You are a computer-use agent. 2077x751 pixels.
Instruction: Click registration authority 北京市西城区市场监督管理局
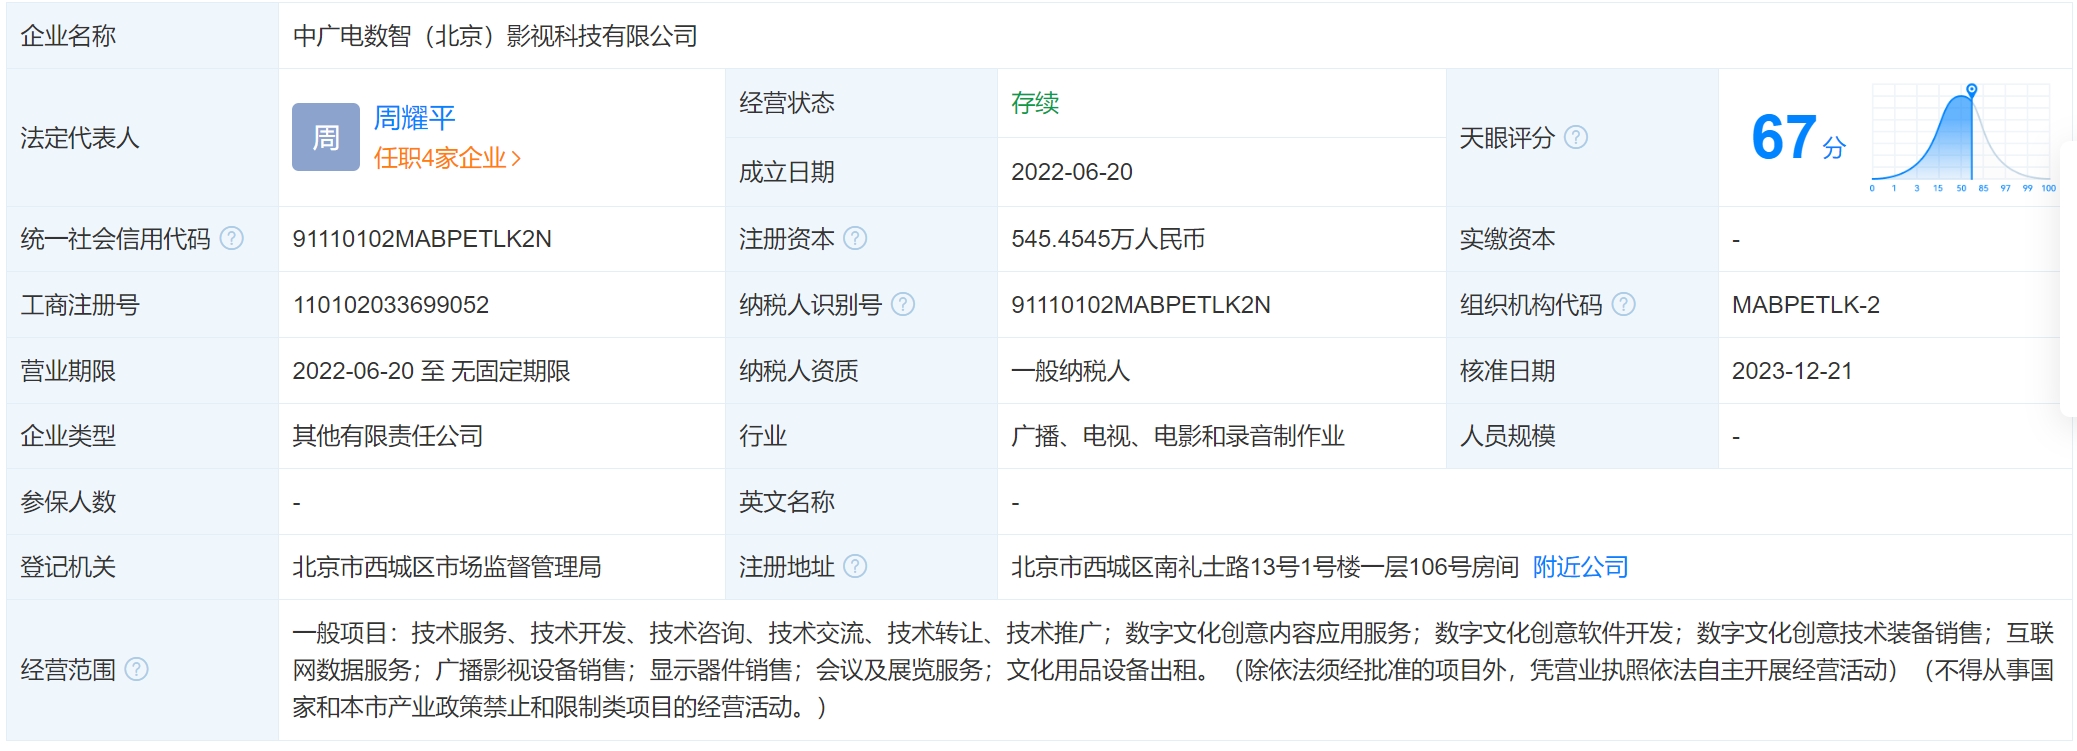pyautogui.click(x=447, y=567)
